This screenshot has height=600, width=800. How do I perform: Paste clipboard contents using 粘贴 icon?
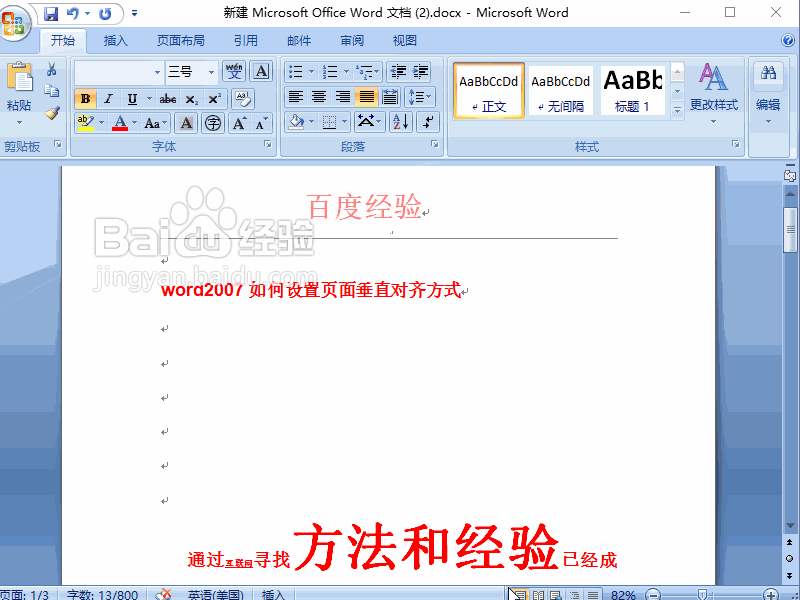coord(19,78)
